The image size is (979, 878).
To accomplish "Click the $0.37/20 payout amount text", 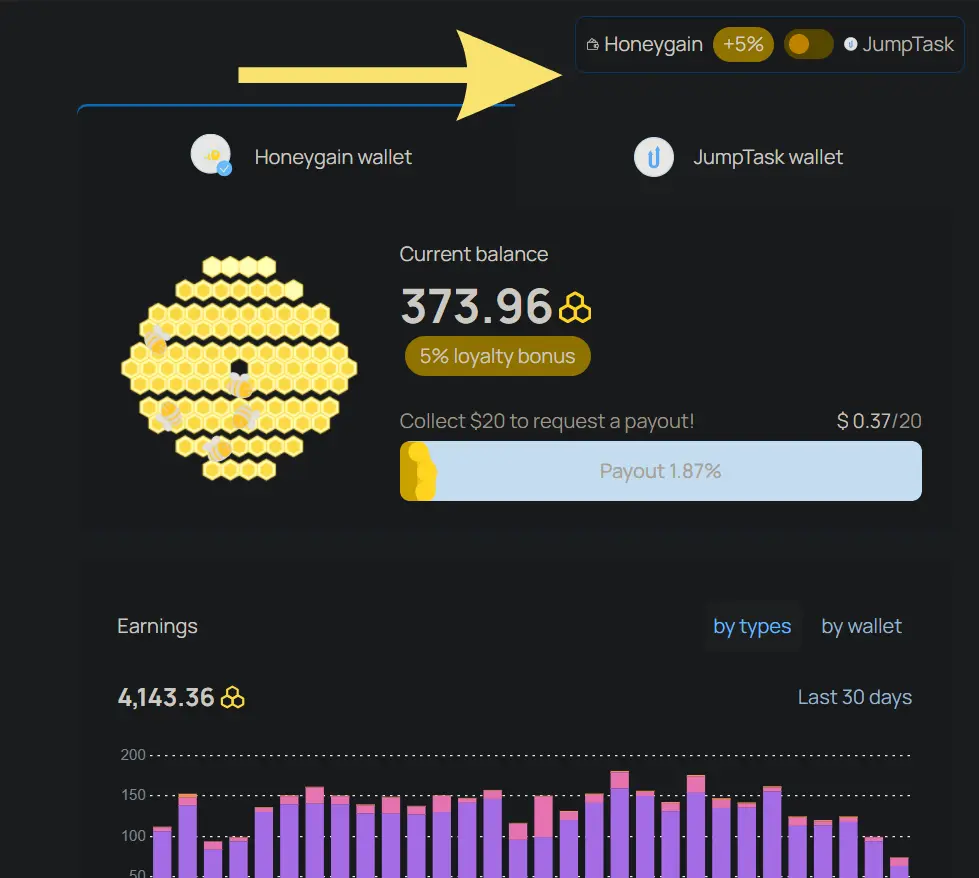I will coord(878,421).
